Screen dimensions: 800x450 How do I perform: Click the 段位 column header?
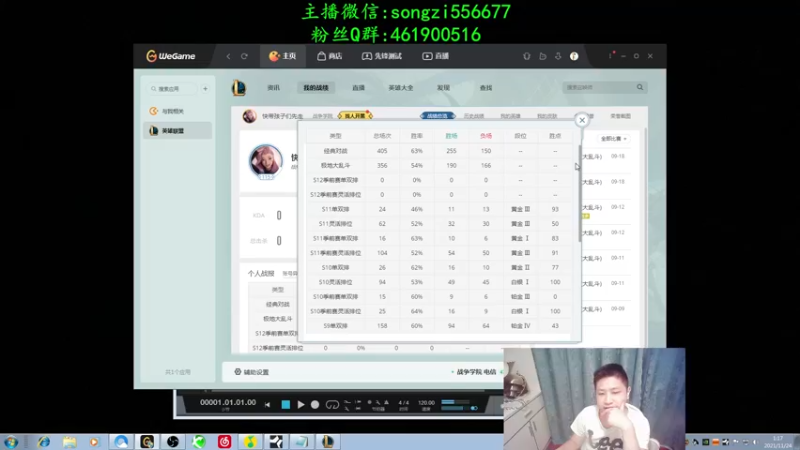520,136
